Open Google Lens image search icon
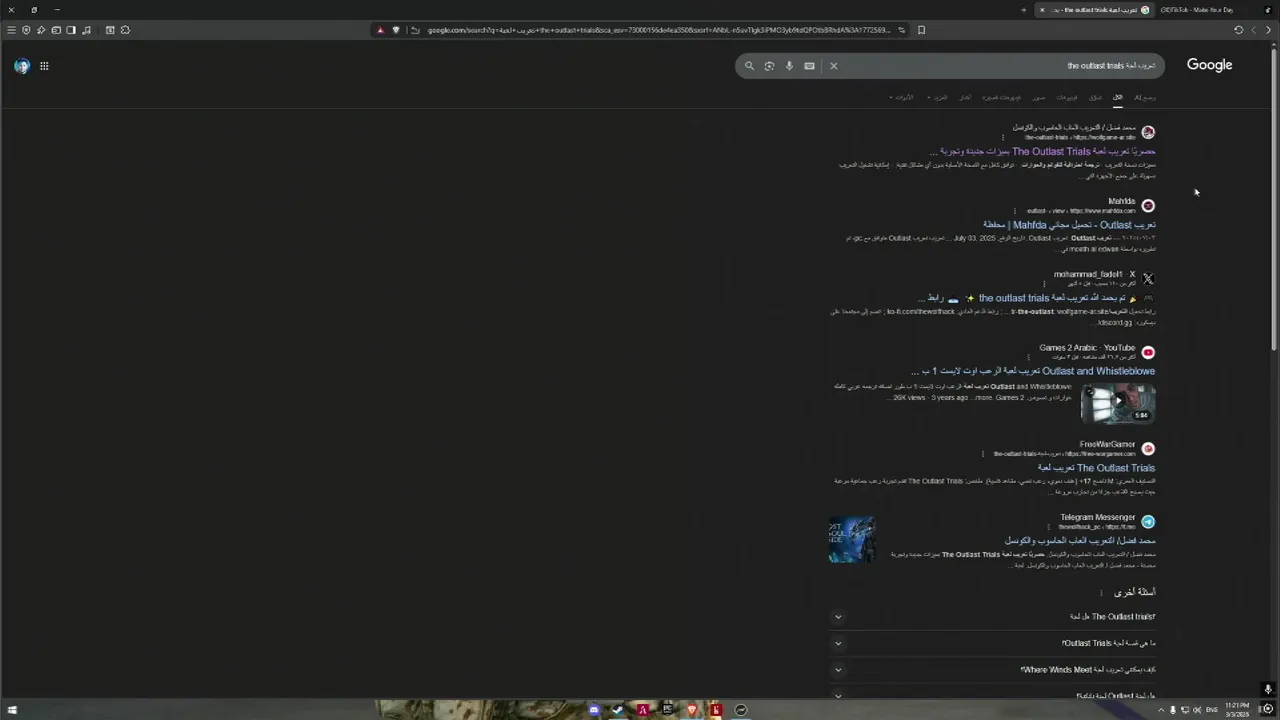Screen dimensions: 1280x720 [x=769, y=66]
